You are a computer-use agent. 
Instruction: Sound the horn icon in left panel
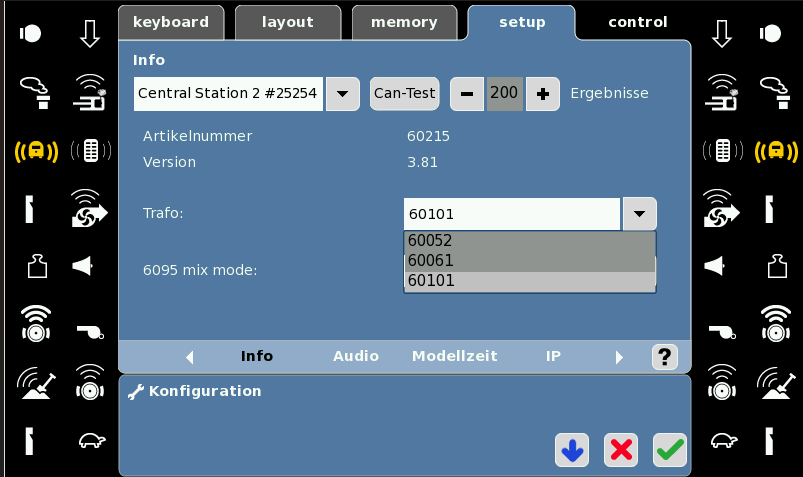82,266
